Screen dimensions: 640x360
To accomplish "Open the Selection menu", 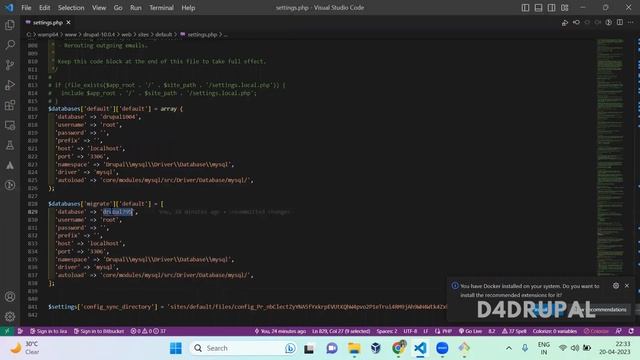I will point(71,8).
